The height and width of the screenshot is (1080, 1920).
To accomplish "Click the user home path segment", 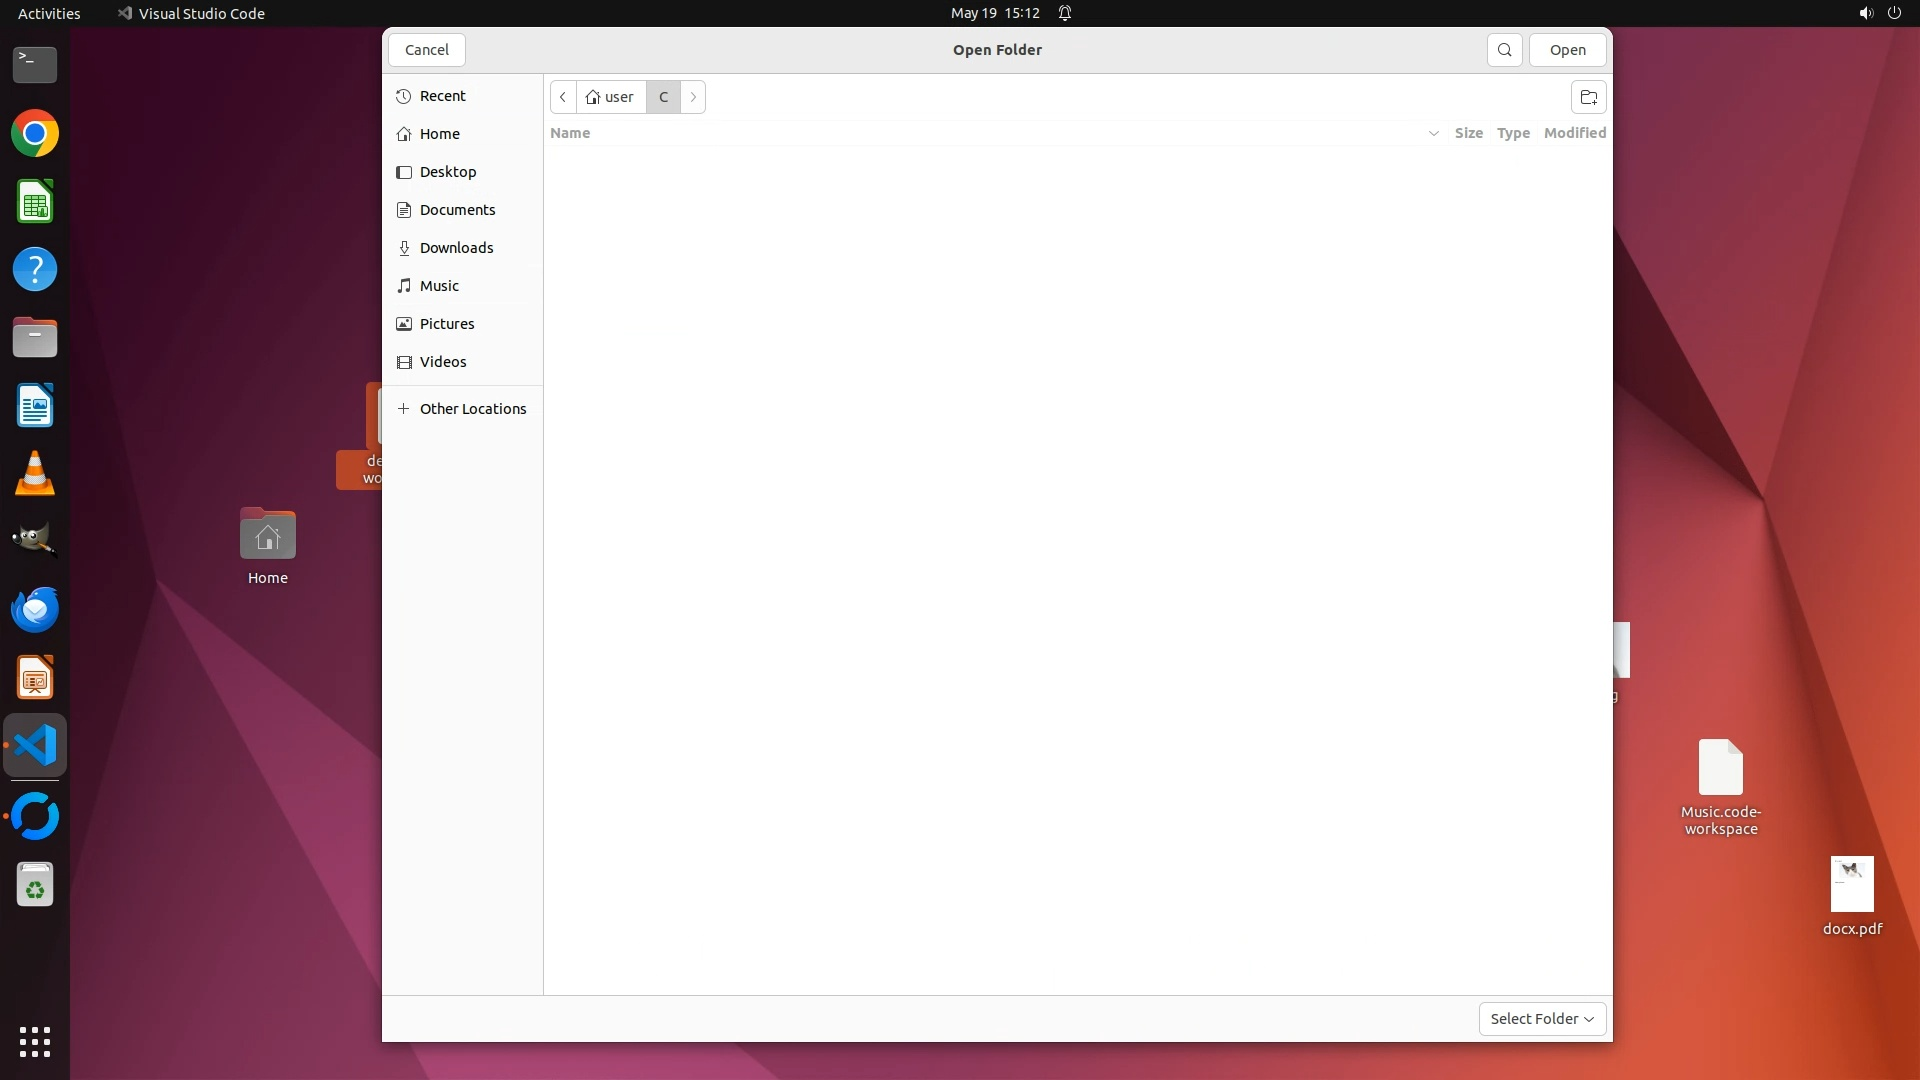I will tap(611, 97).
